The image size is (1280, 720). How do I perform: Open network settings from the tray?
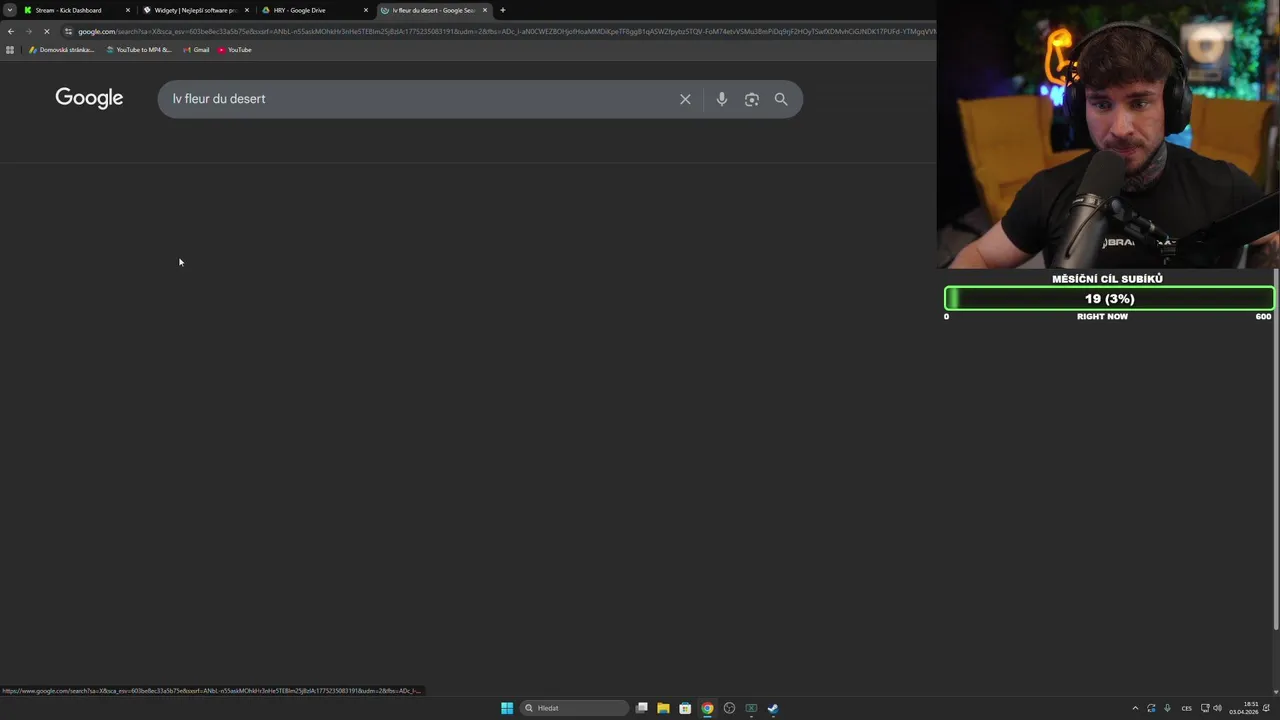coord(1205,708)
